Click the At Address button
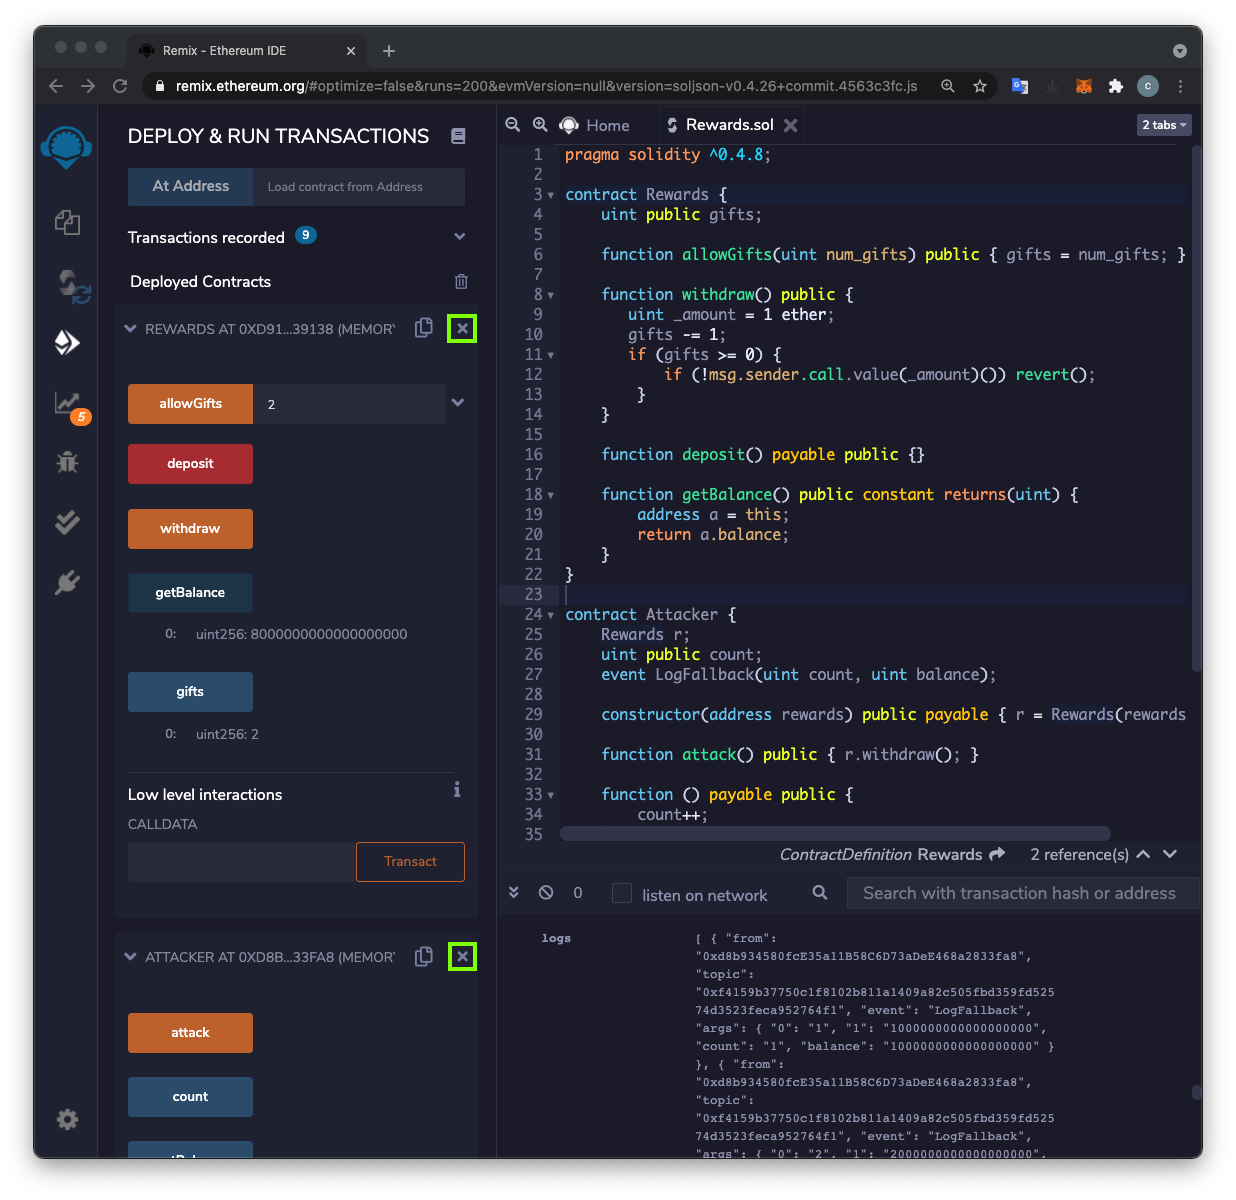Image resolution: width=1236 pixels, height=1200 pixels. [x=190, y=186]
